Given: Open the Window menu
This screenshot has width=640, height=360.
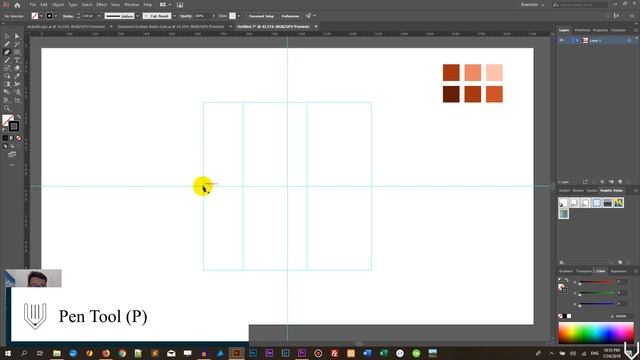Looking at the screenshot, I should coord(131,4).
